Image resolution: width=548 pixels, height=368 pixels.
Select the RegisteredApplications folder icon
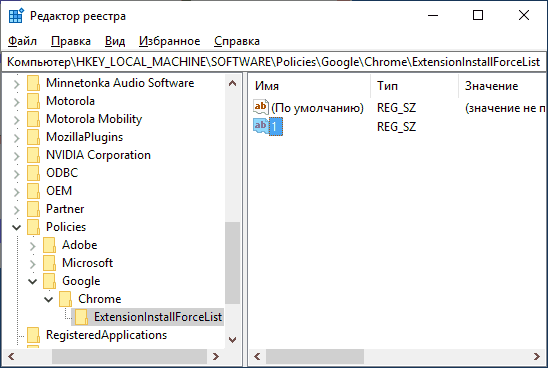(34, 335)
